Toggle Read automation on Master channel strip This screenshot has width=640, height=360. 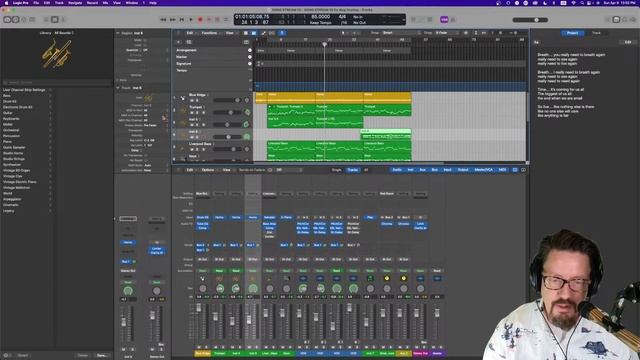pyautogui.click(x=437, y=271)
